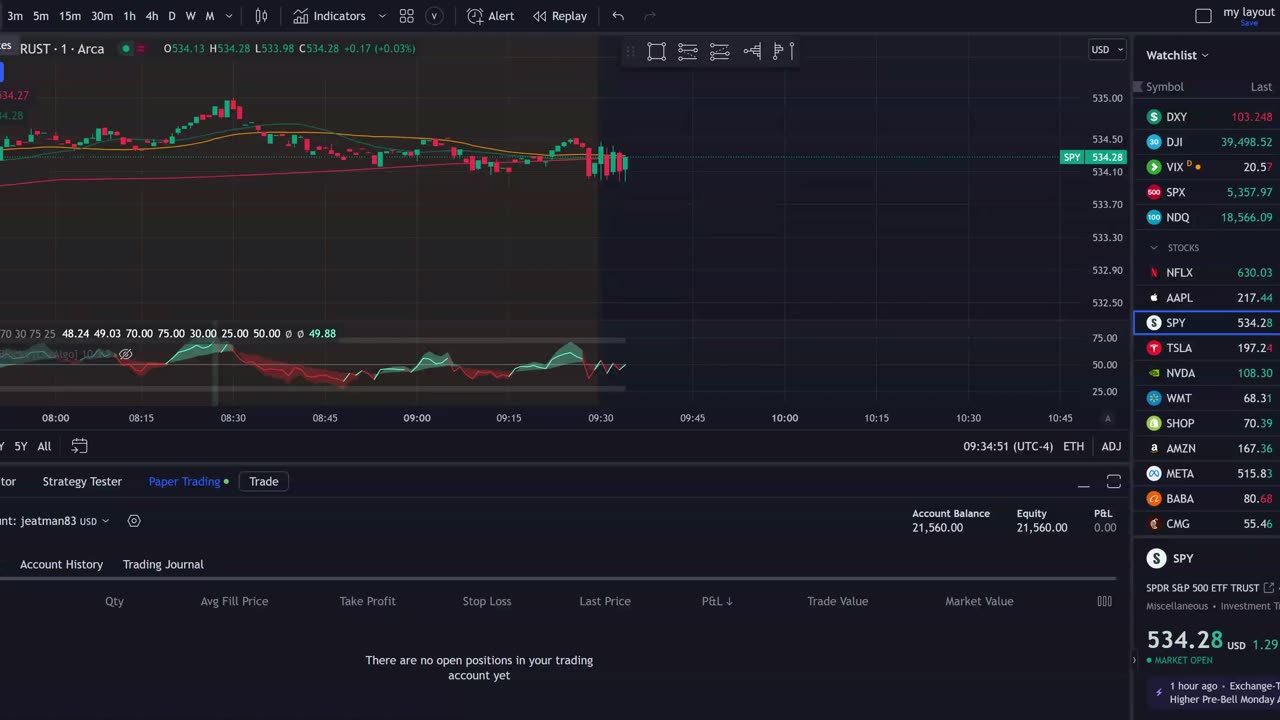Grab the floating toolbar drag handle
The width and height of the screenshot is (1280, 720).
coord(631,52)
